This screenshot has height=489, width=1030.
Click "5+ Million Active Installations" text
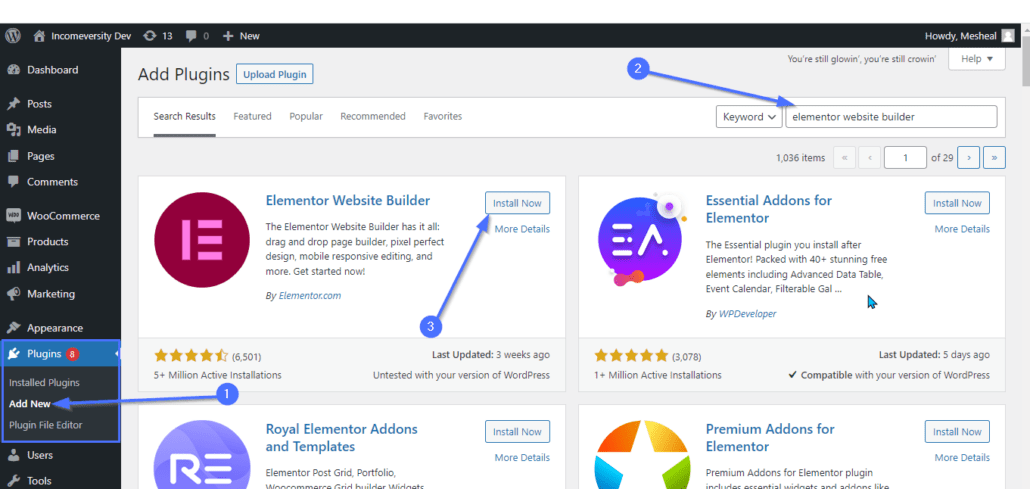coord(217,375)
